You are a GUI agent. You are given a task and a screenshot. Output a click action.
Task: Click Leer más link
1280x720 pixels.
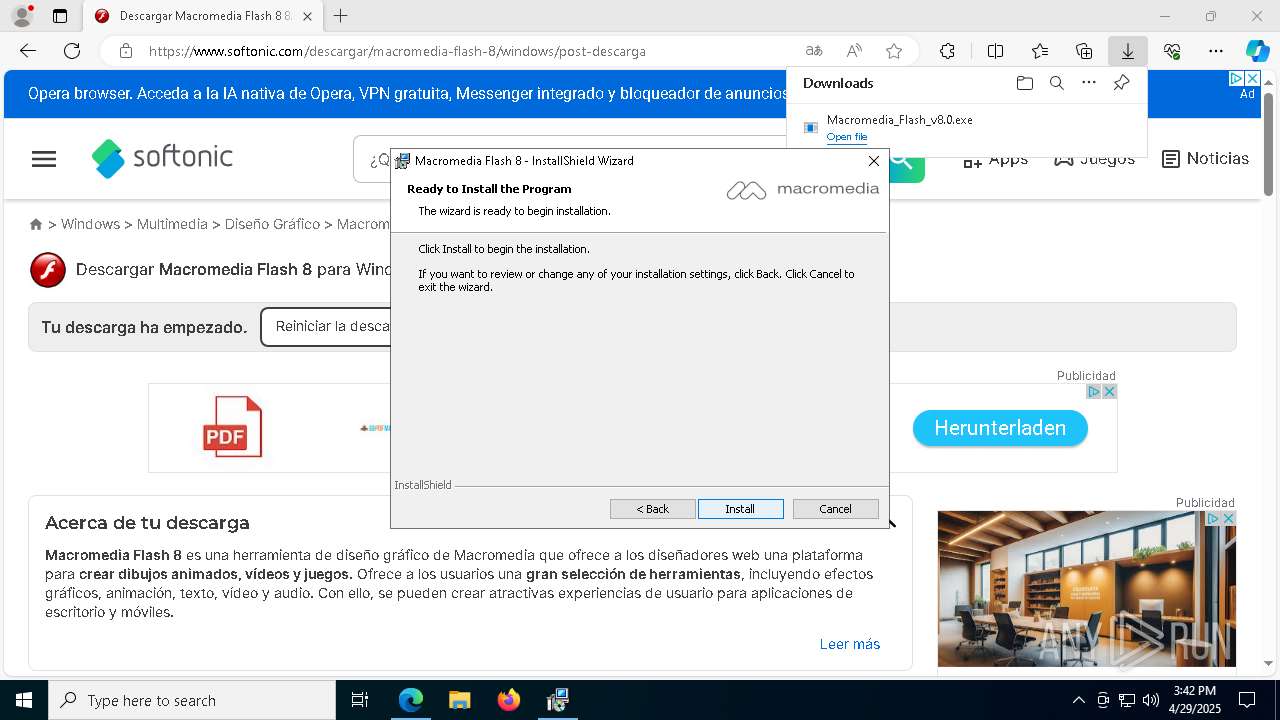[850, 644]
